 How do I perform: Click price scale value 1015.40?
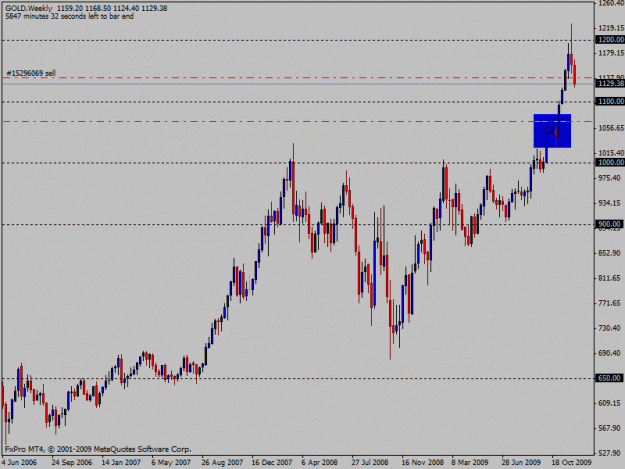[x=611, y=153]
